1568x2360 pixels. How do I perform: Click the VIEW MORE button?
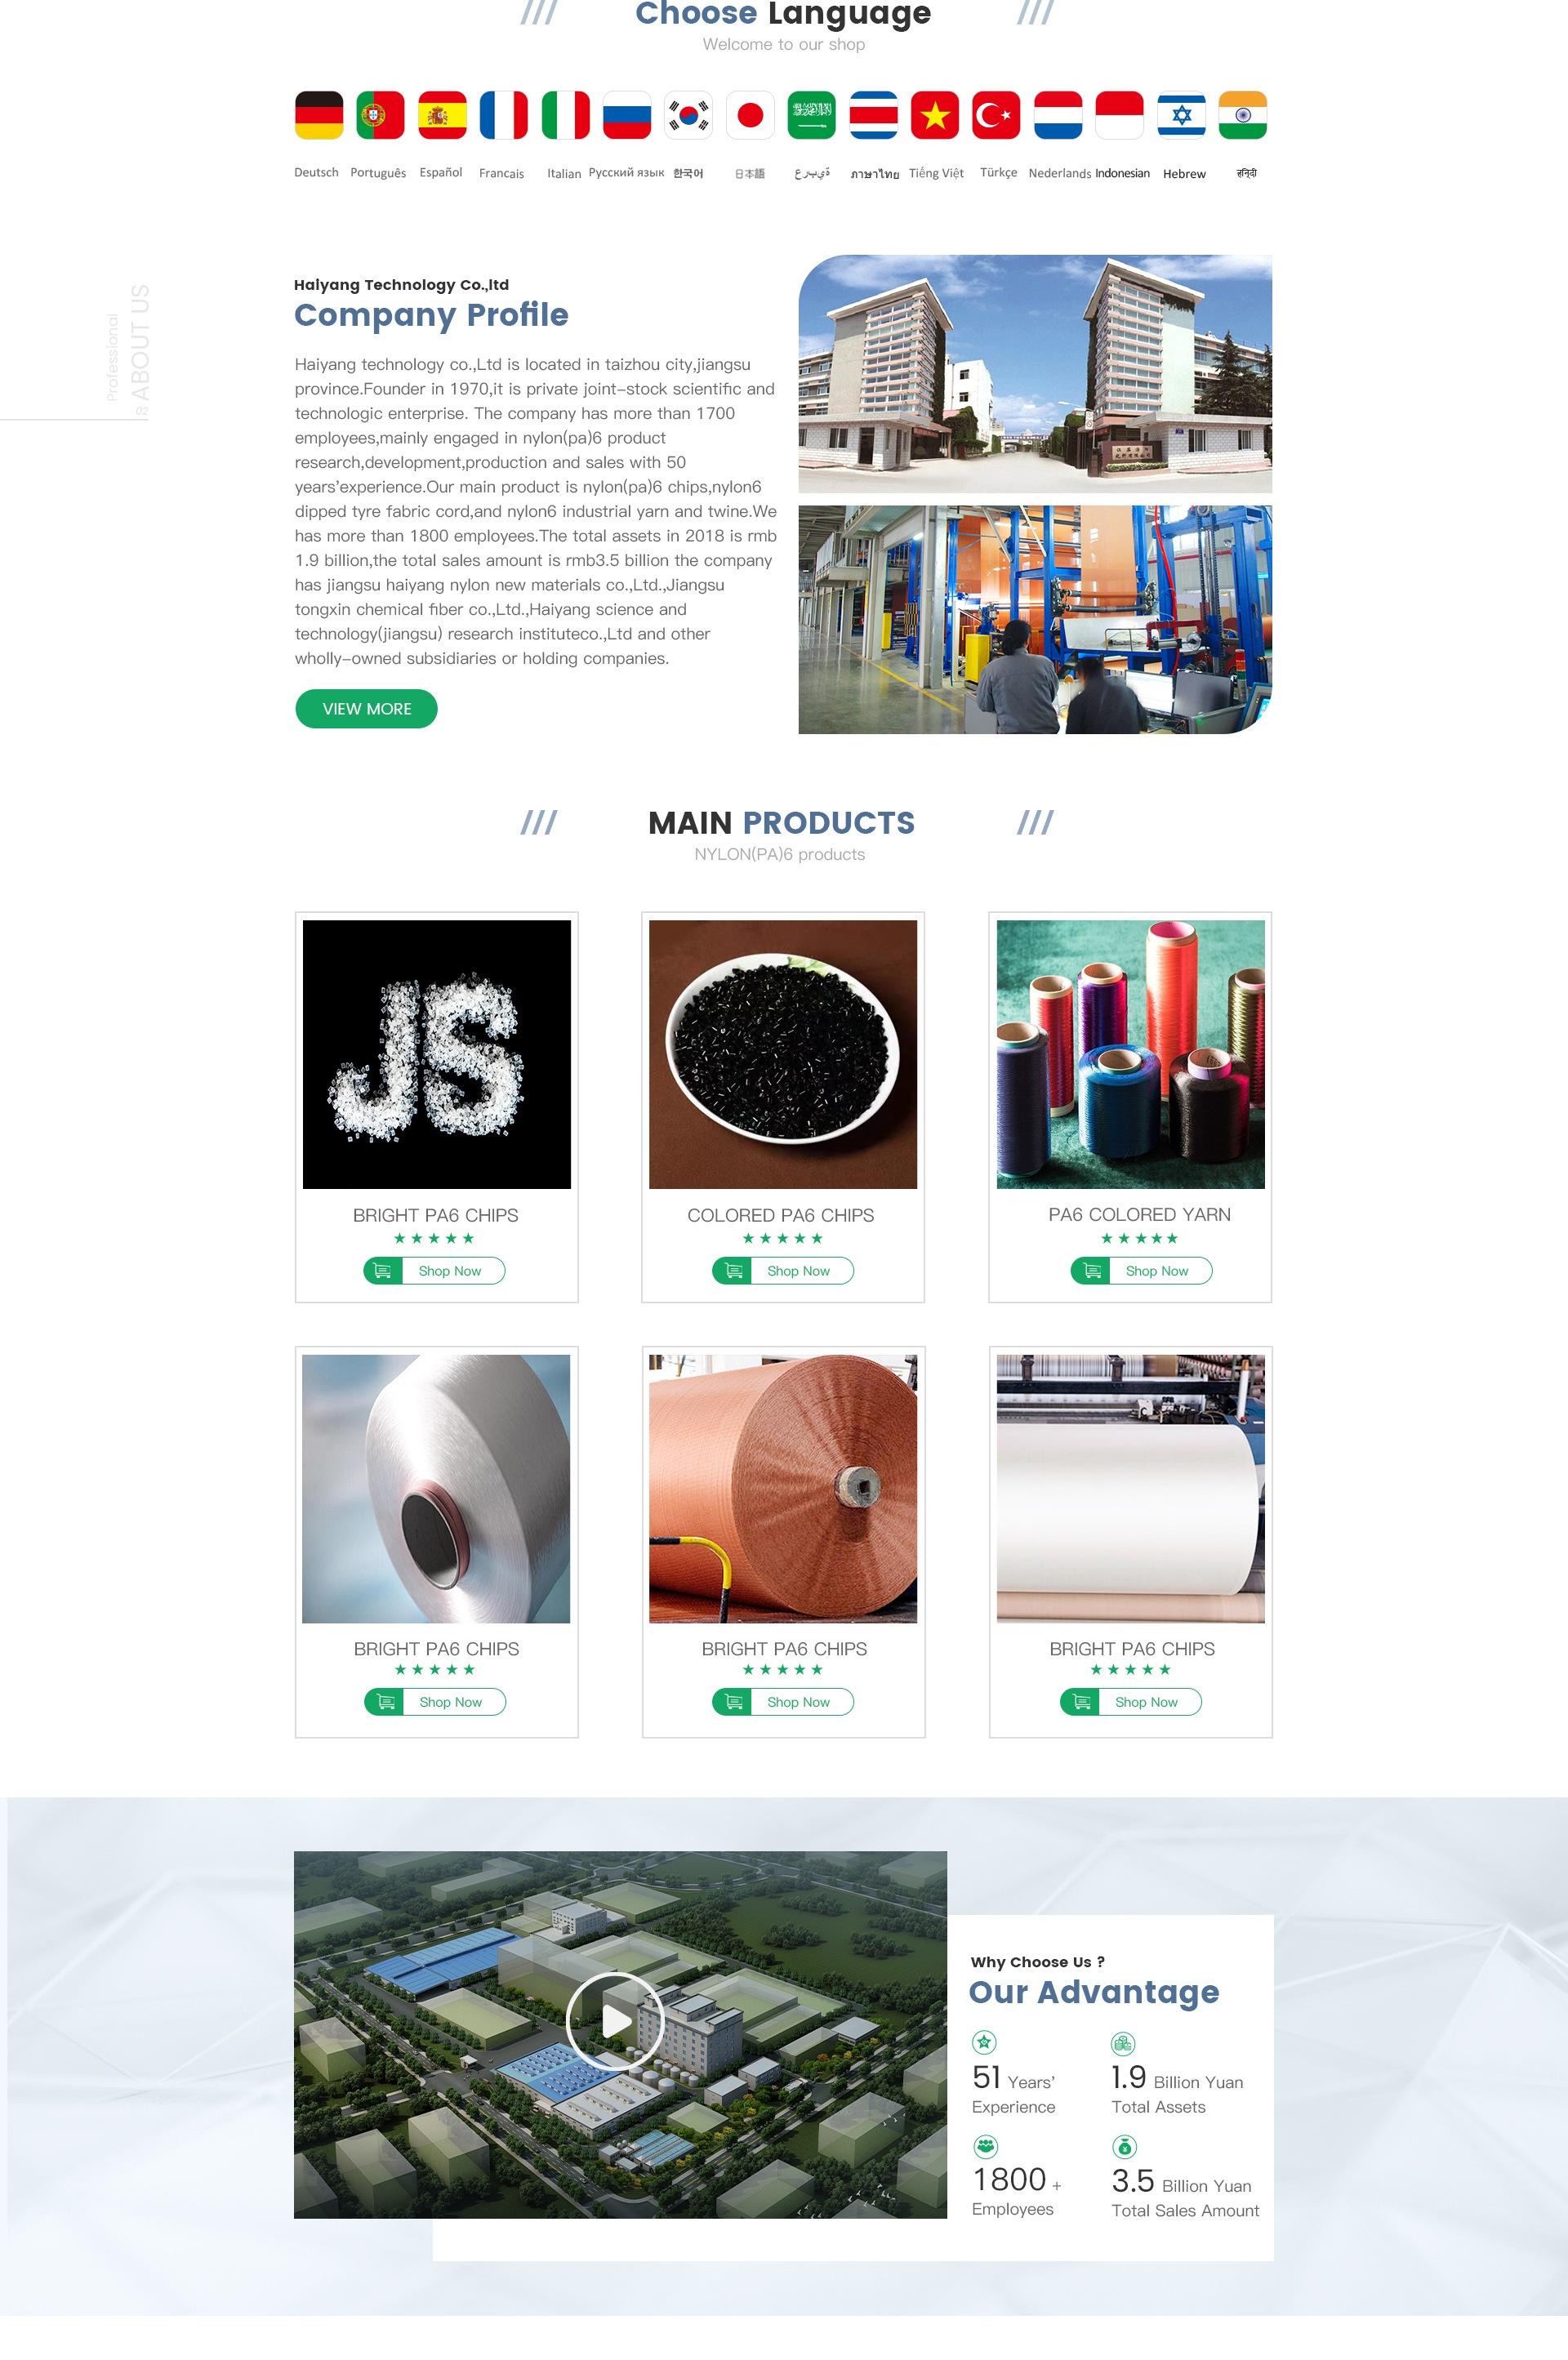click(366, 709)
